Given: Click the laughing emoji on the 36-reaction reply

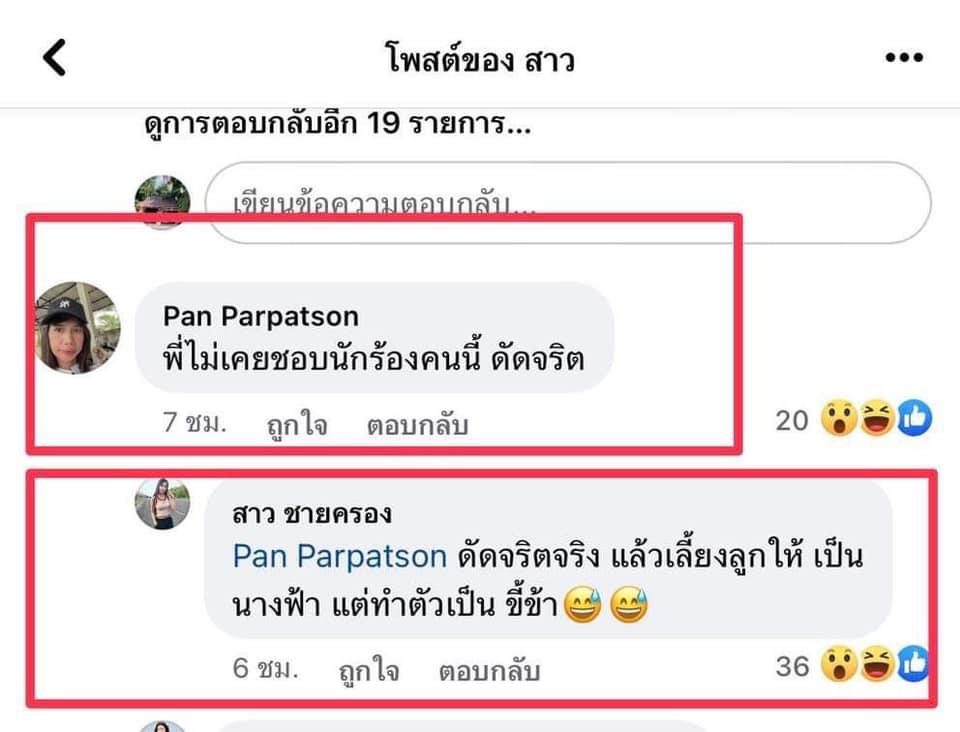Looking at the screenshot, I should click(877, 664).
